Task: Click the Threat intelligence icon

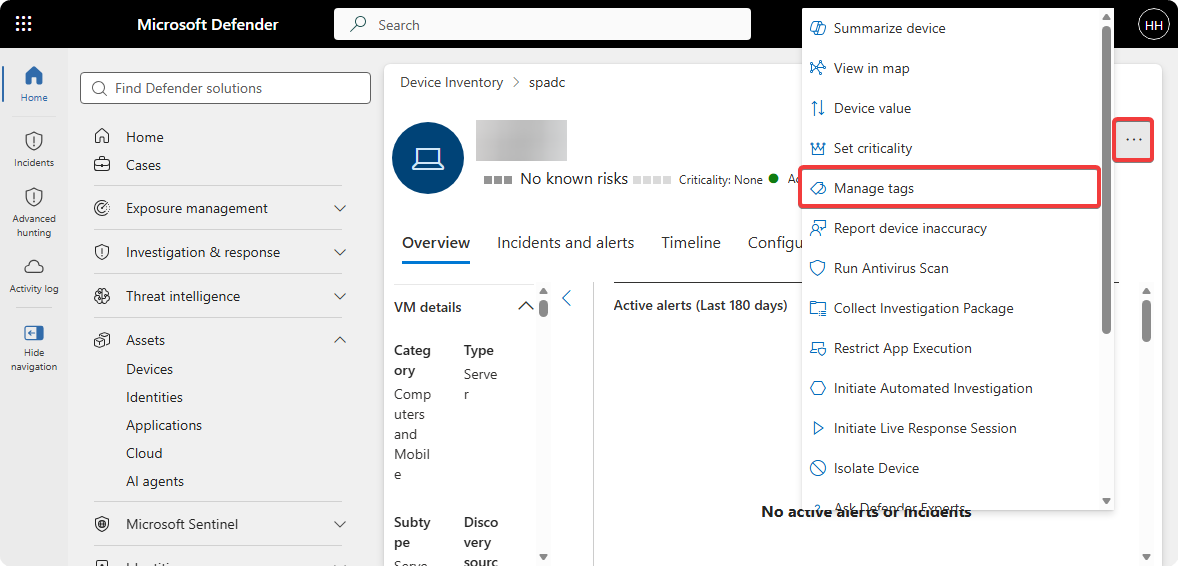Action: point(102,296)
